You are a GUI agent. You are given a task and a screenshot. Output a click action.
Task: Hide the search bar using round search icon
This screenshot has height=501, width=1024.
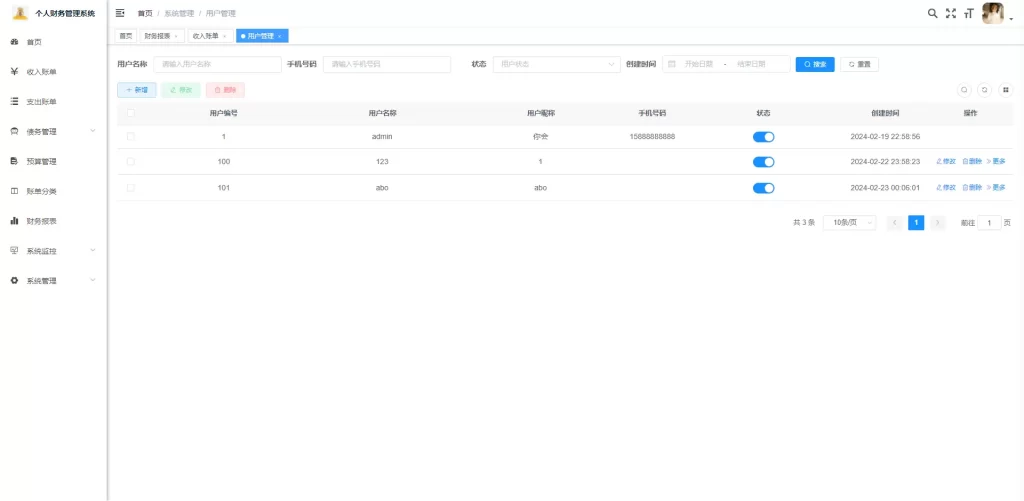click(965, 89)
